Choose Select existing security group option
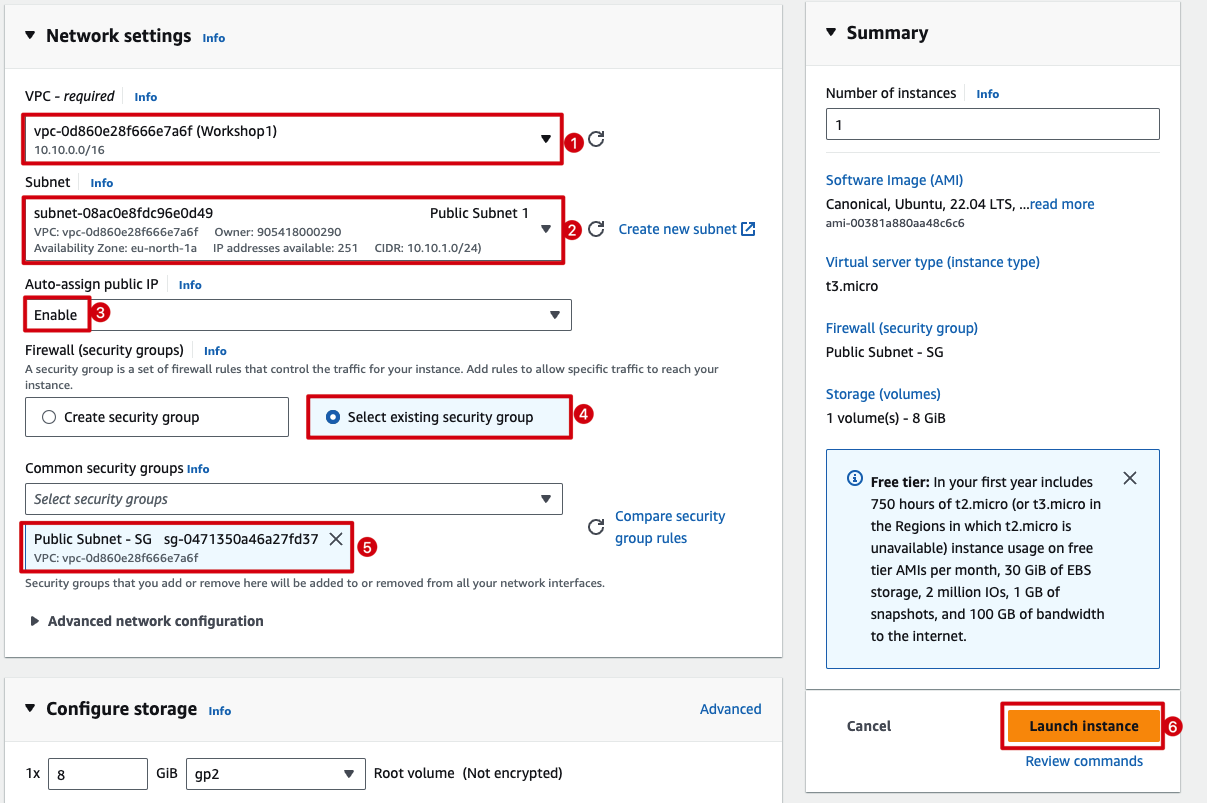Image resolution: width=1207 pixels, height=803 pixels. [333, 418]
